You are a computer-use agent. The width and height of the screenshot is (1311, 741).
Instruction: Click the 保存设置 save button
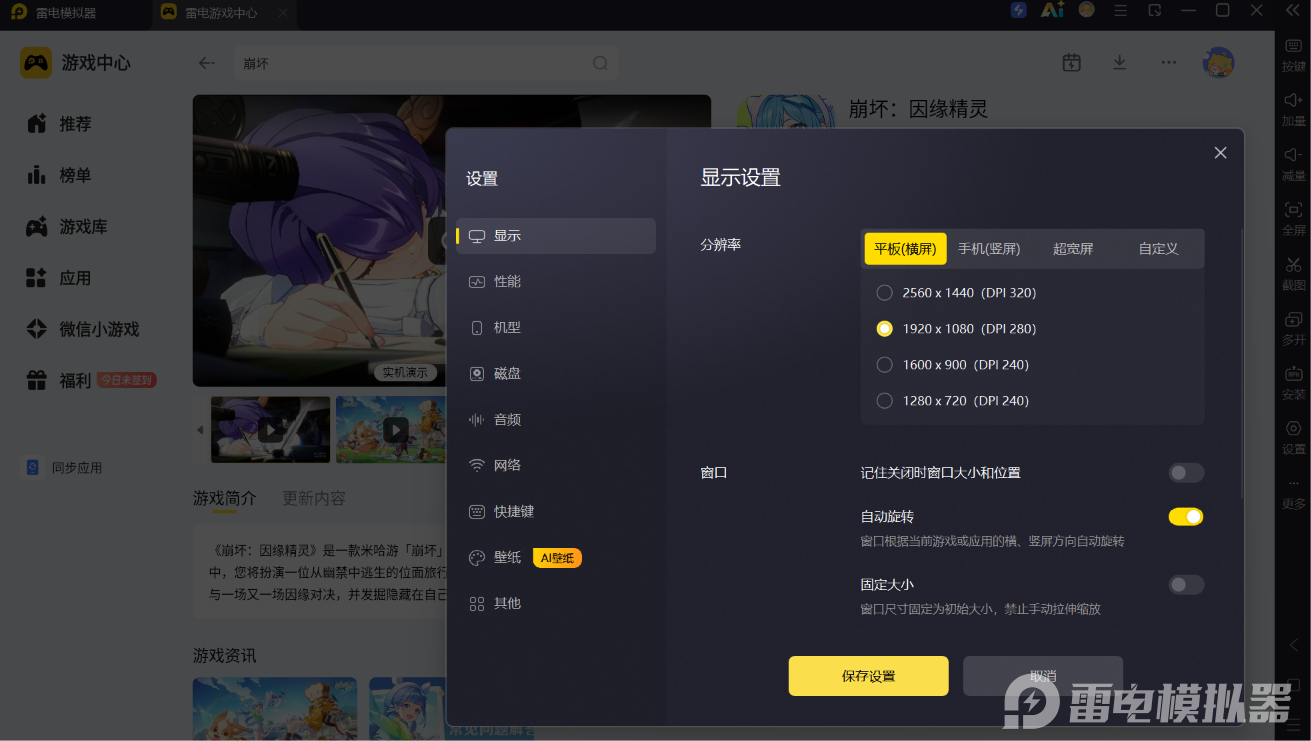click(868, 676)
